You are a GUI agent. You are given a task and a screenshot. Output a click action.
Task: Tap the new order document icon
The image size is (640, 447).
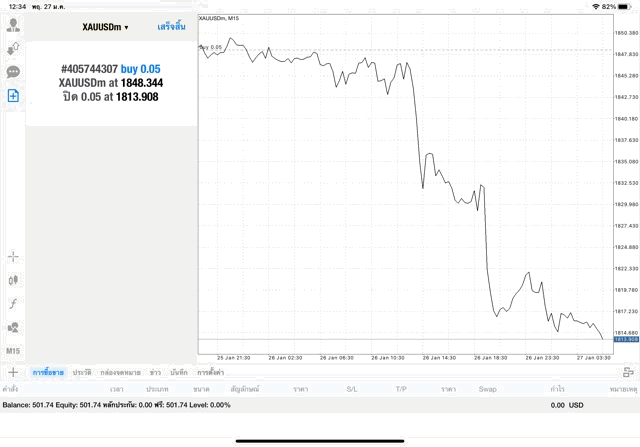(14, 95)
